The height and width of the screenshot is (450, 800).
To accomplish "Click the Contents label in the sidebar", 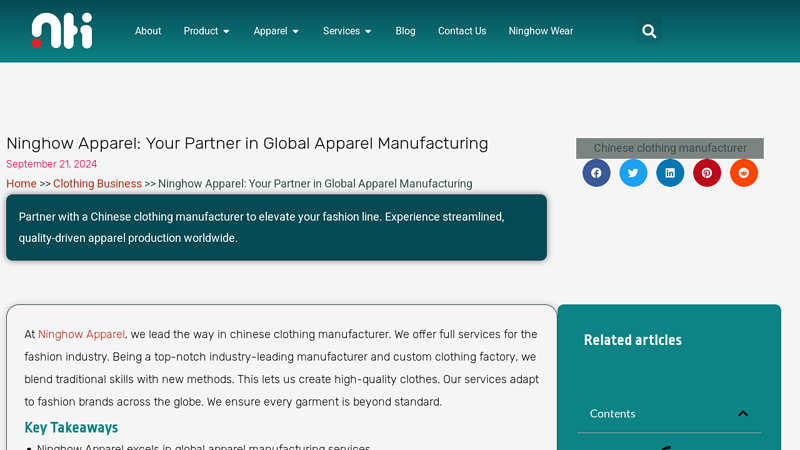I will (x=612, y=414).
